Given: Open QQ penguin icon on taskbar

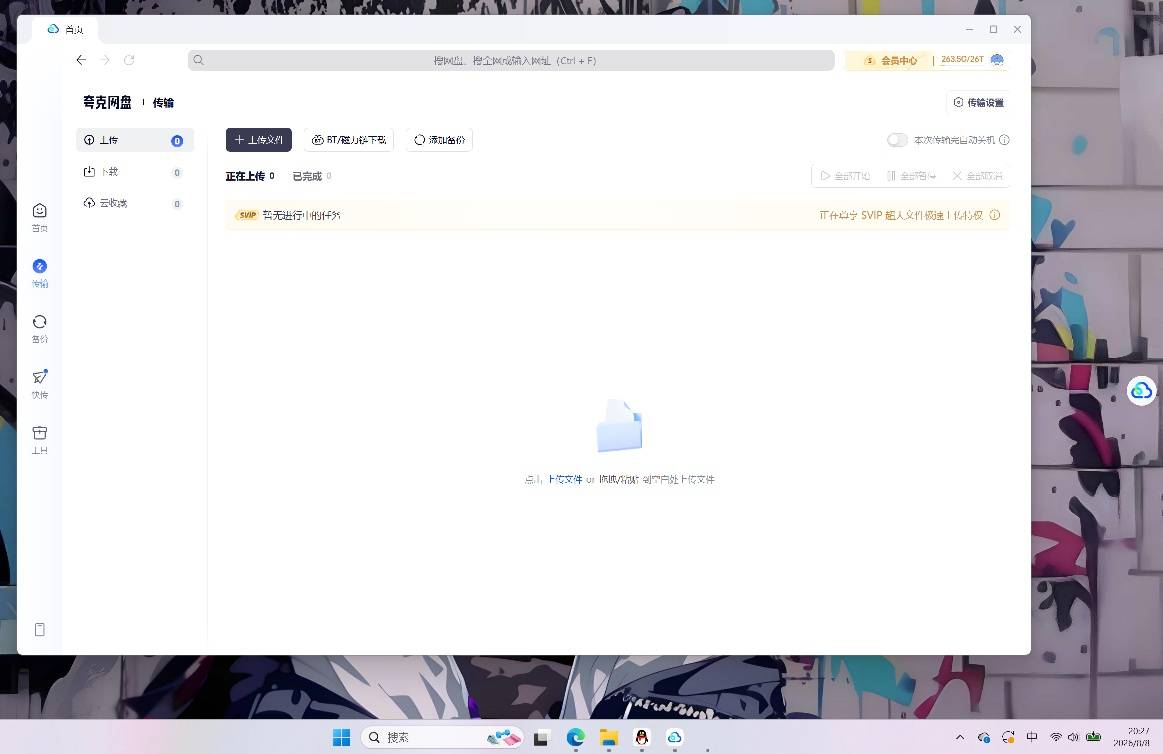Looking at the screenshot, I should coord(642,737).
